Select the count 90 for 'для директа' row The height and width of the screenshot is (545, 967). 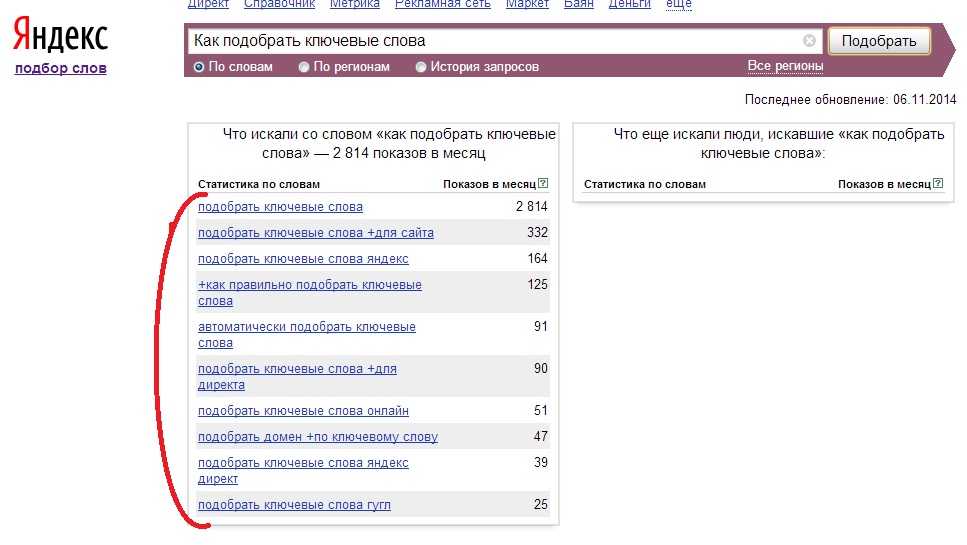[541, 368]
